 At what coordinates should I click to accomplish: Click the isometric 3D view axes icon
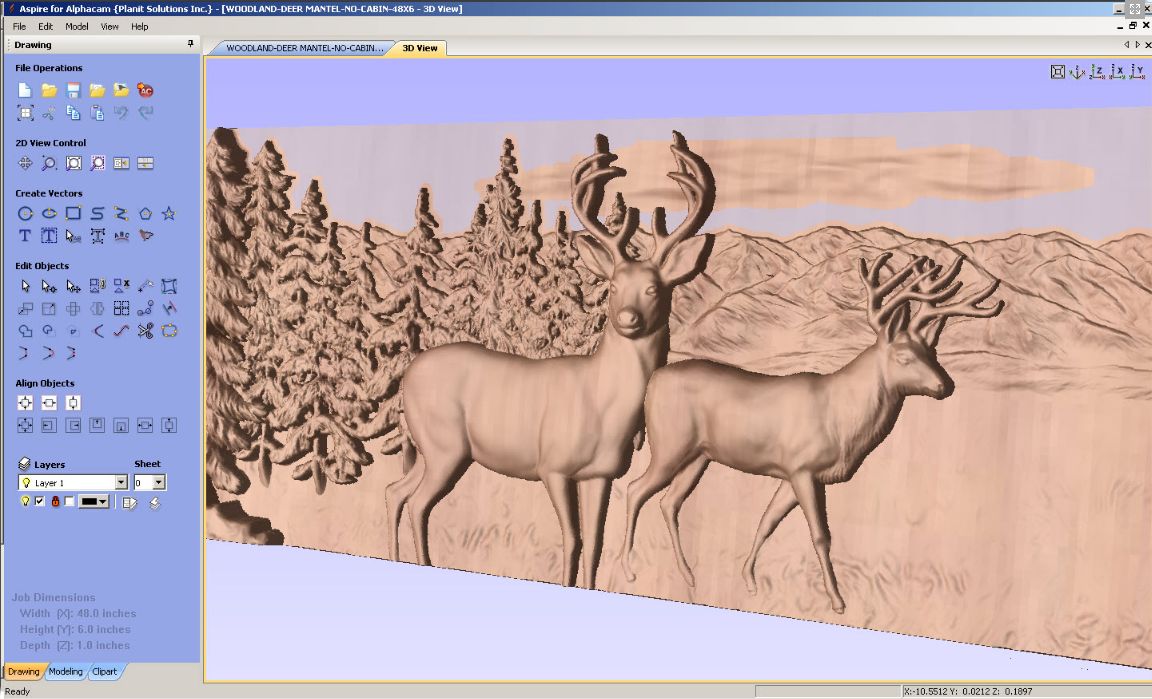1077,71
